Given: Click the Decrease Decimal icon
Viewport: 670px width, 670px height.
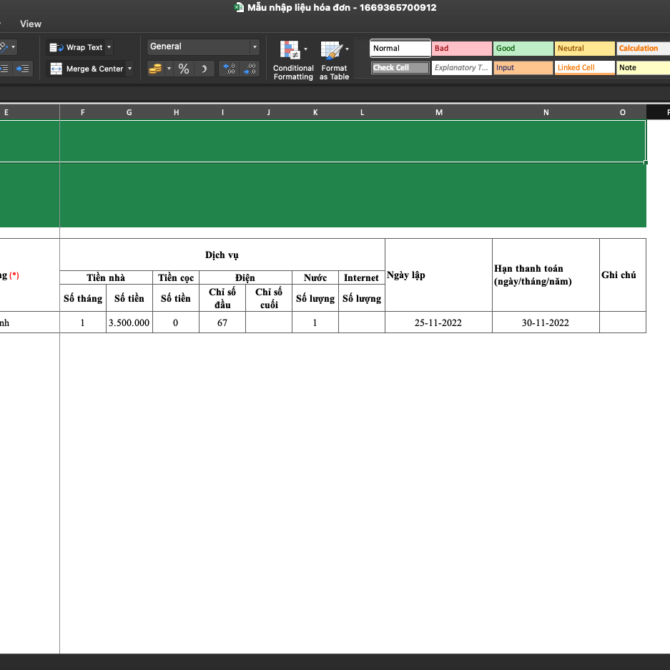Looking at the screenshot, I should click(250, 69).
